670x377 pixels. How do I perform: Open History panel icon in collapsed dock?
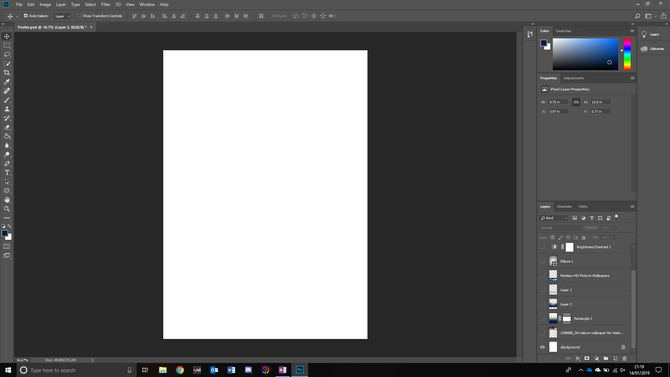coord(530,35)
